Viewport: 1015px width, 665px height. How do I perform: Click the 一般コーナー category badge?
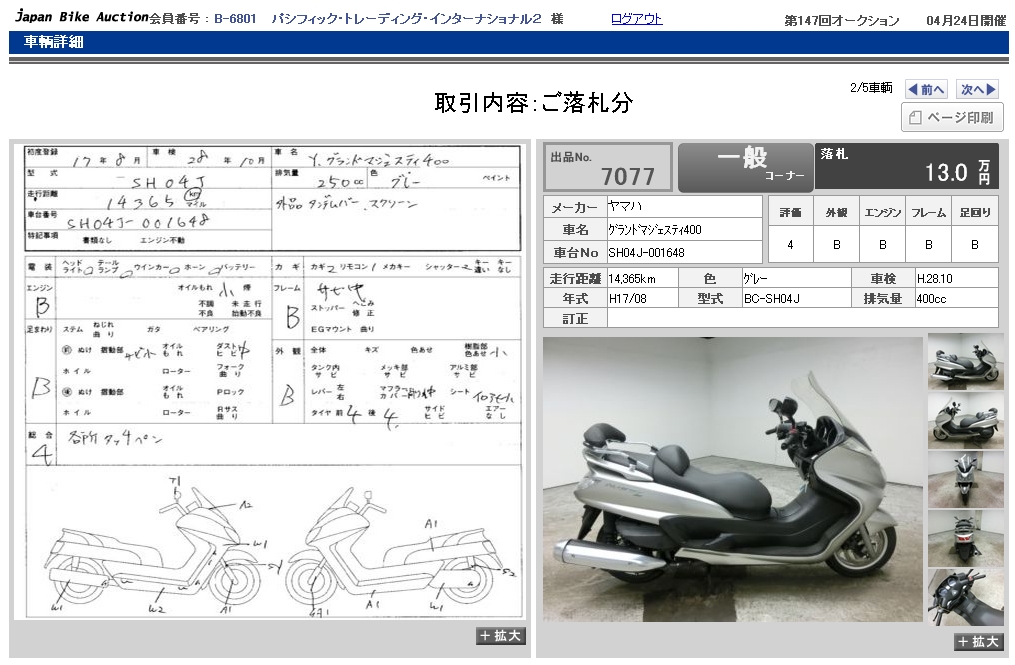743,168
